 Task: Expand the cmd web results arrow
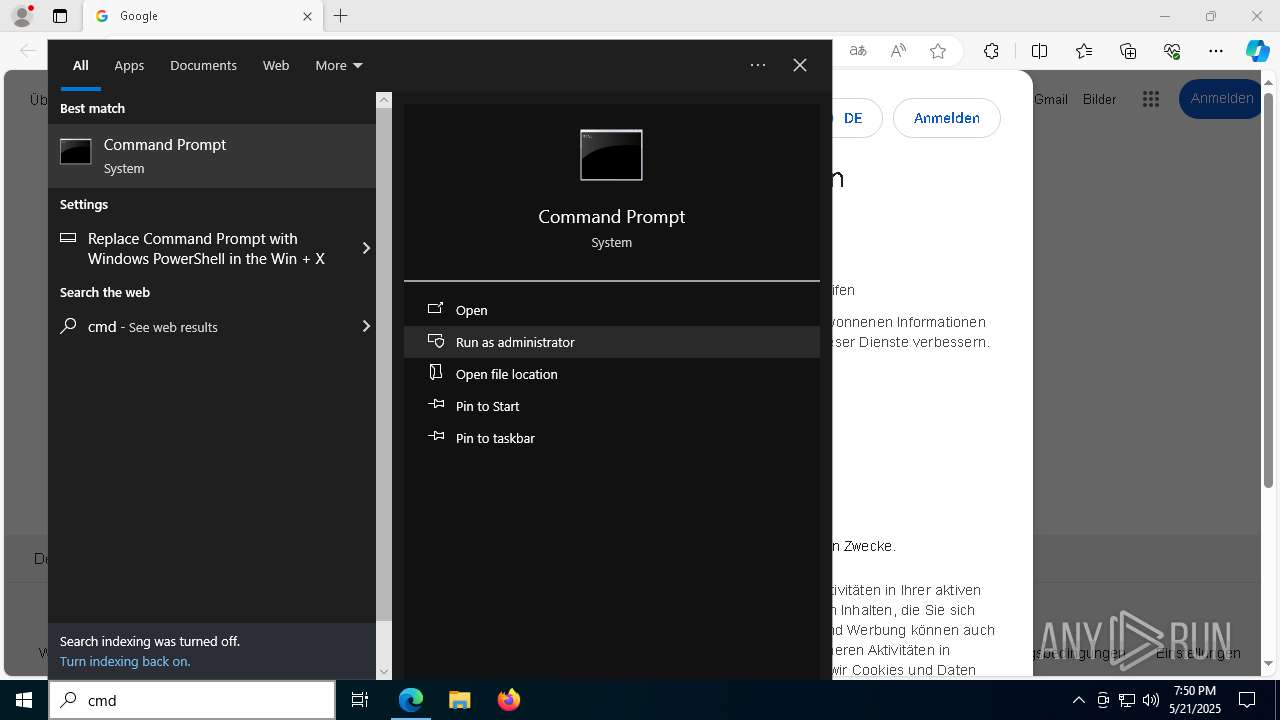coord(366,326)
